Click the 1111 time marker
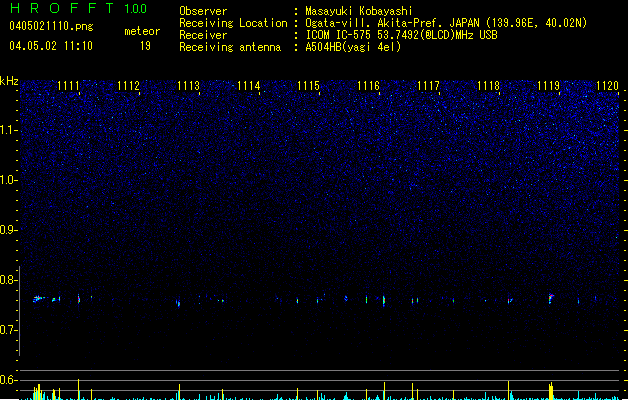 pos(68,86)
